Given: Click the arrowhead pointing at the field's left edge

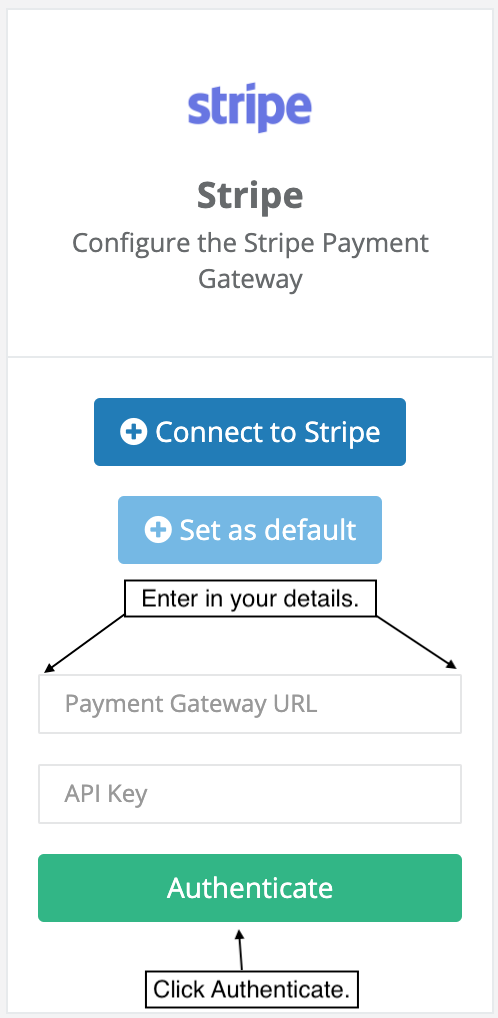Looking at the screenshot, I should coord(49,668).
